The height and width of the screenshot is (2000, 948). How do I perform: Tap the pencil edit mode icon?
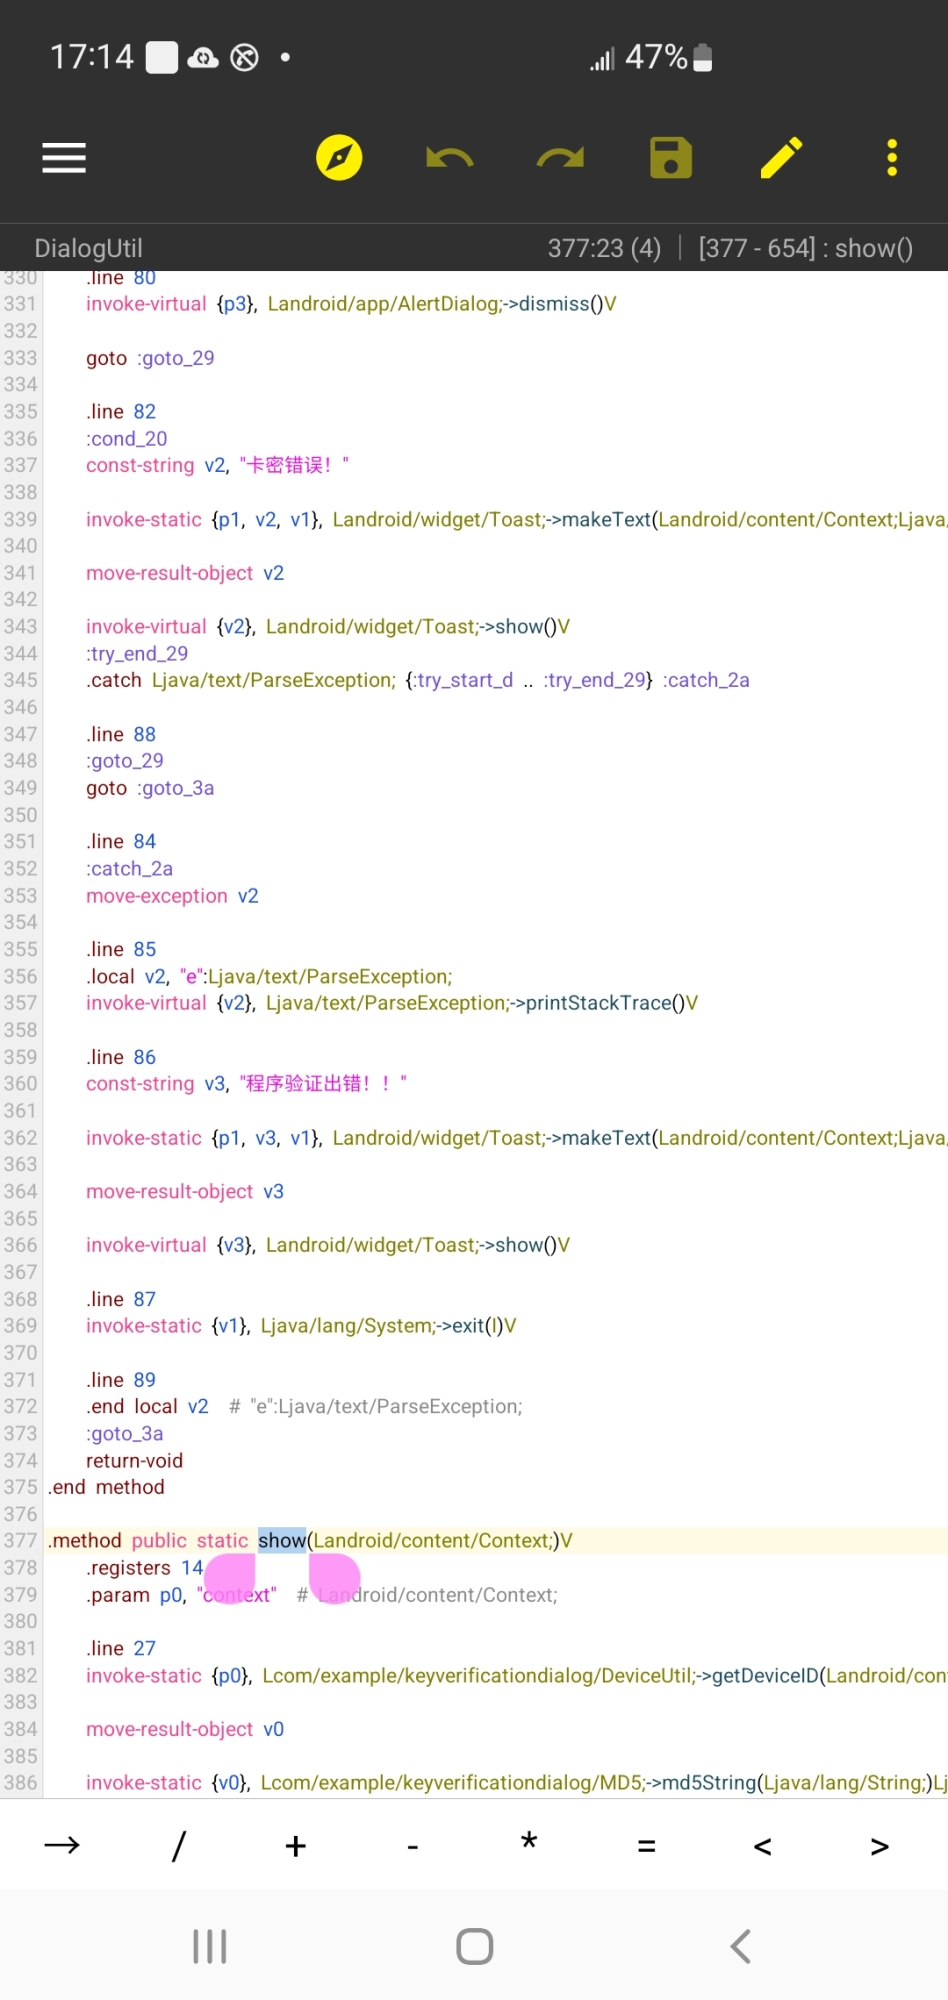pos(781,158)
